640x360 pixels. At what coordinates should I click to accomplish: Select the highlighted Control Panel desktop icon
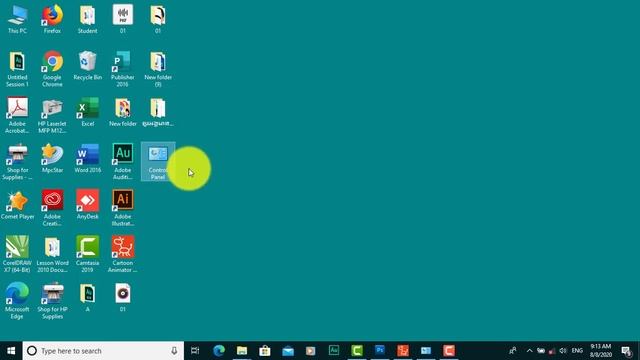tap(158, 162)
